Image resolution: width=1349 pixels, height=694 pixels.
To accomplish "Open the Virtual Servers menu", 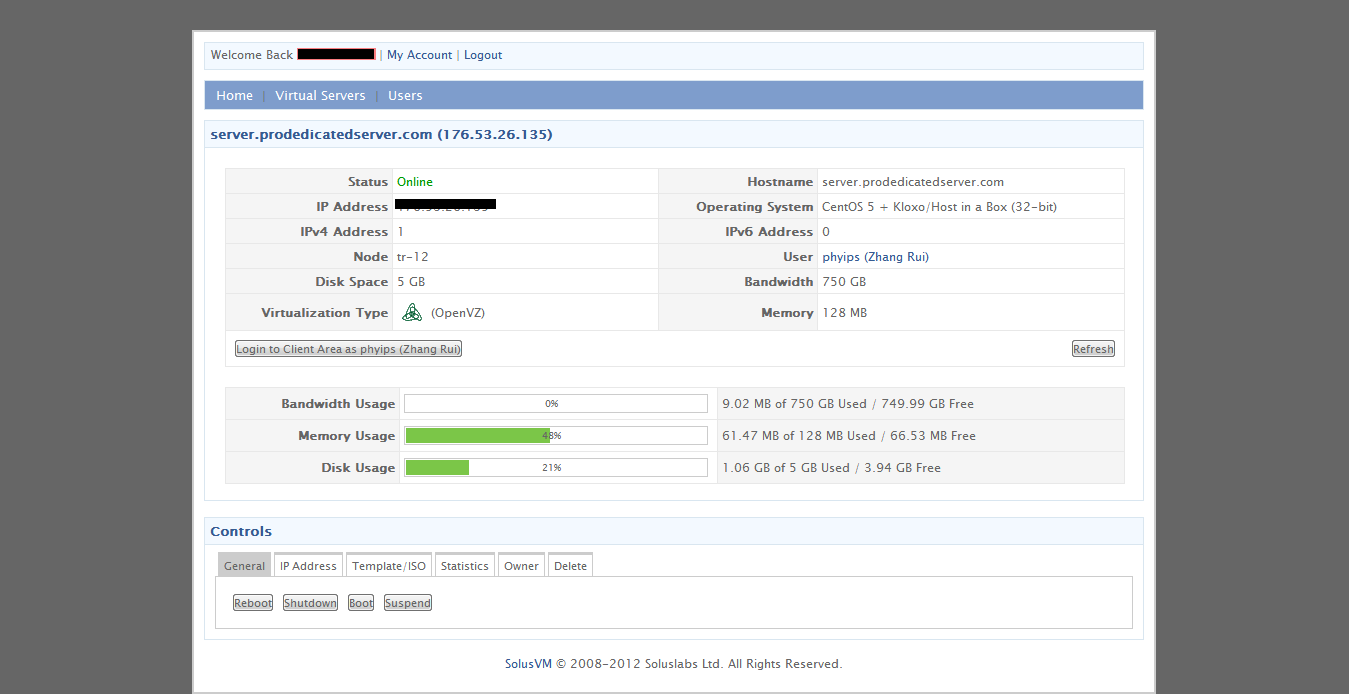I will [x=320, y=96].
